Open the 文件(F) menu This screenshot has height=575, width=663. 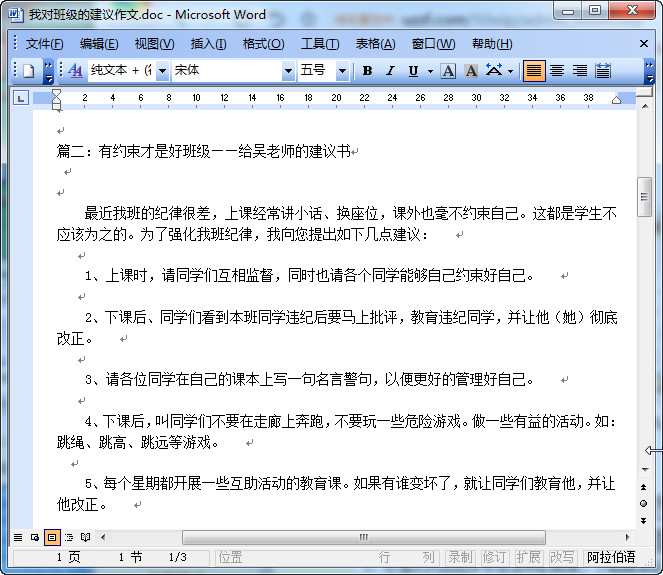click(x=44, y=44)
